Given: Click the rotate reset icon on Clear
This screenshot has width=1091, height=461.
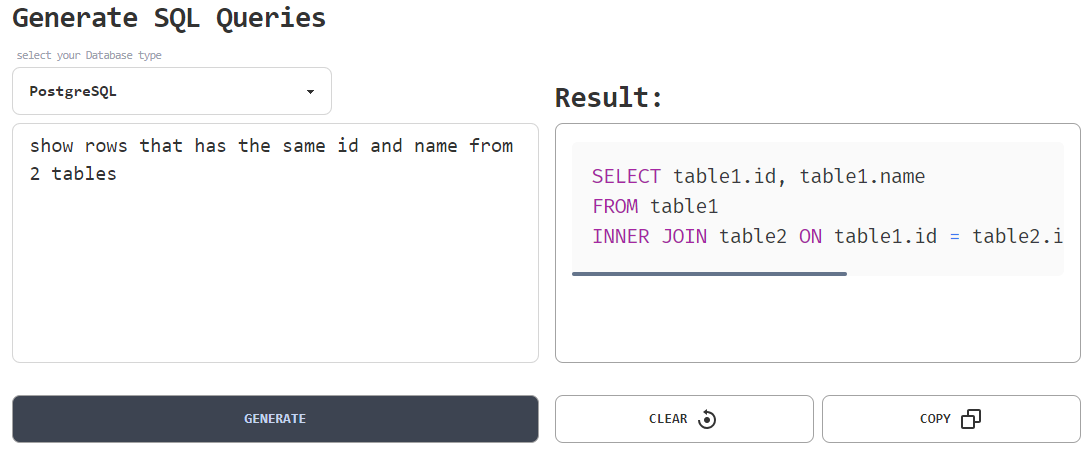Looking at the screenshot, I should tap(707, 419).
